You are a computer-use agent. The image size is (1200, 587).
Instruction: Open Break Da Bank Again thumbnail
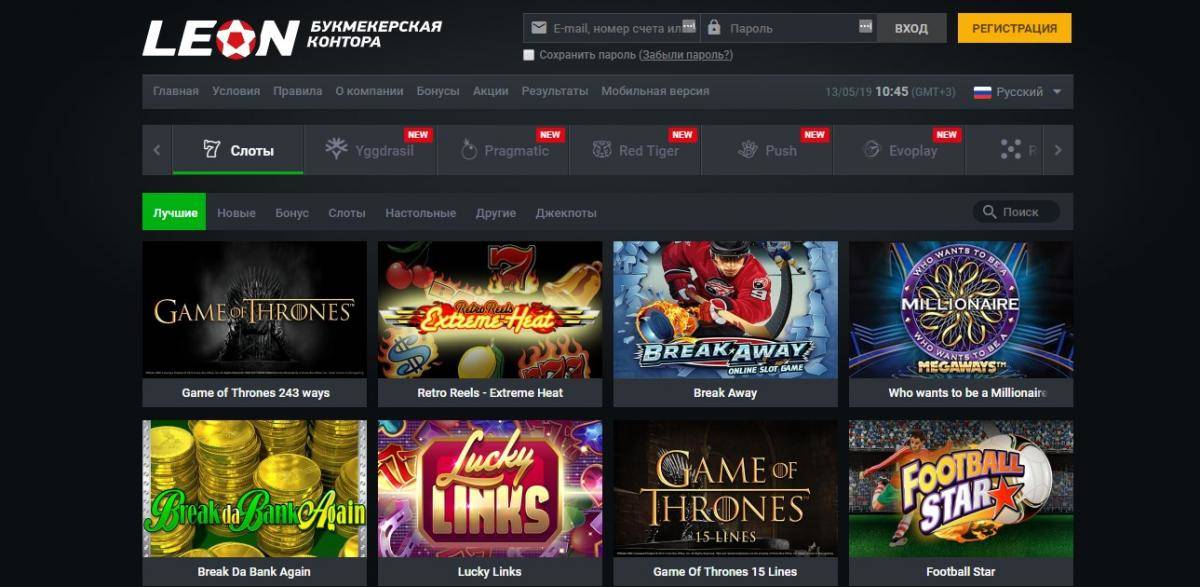pyautogui.click(x=254, y=489)
